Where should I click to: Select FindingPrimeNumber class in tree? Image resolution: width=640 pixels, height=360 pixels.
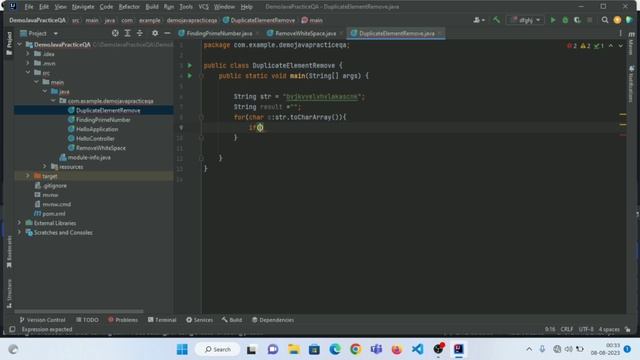[103, 120]
